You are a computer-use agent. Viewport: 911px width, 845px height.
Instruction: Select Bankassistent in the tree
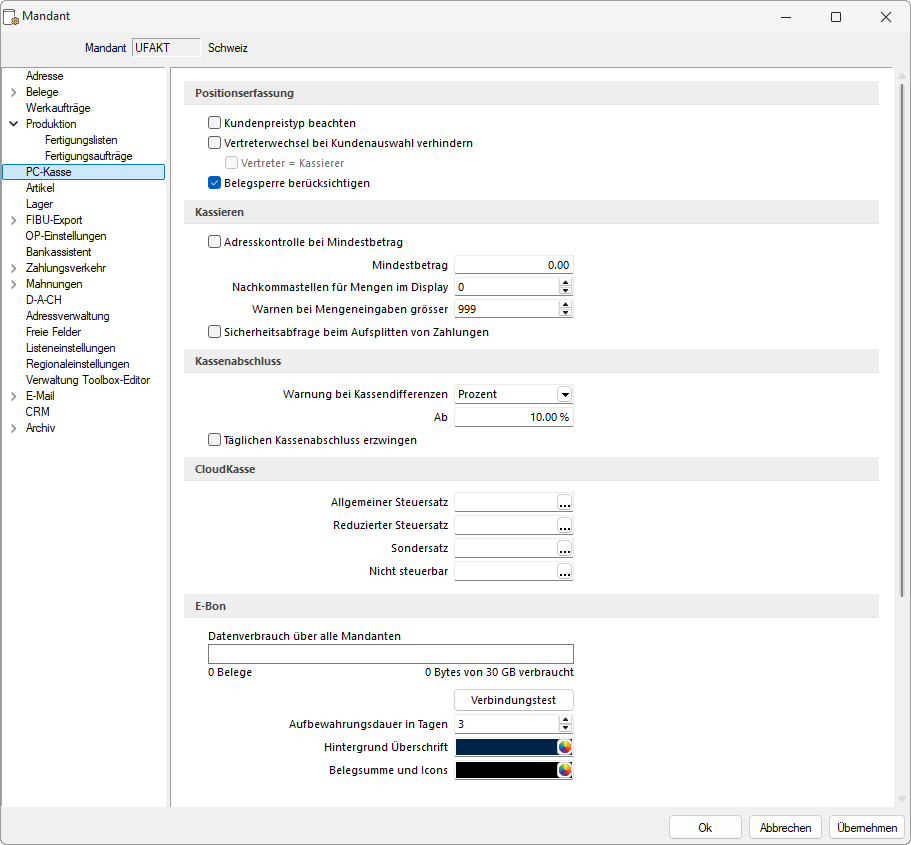coord(59,252)
